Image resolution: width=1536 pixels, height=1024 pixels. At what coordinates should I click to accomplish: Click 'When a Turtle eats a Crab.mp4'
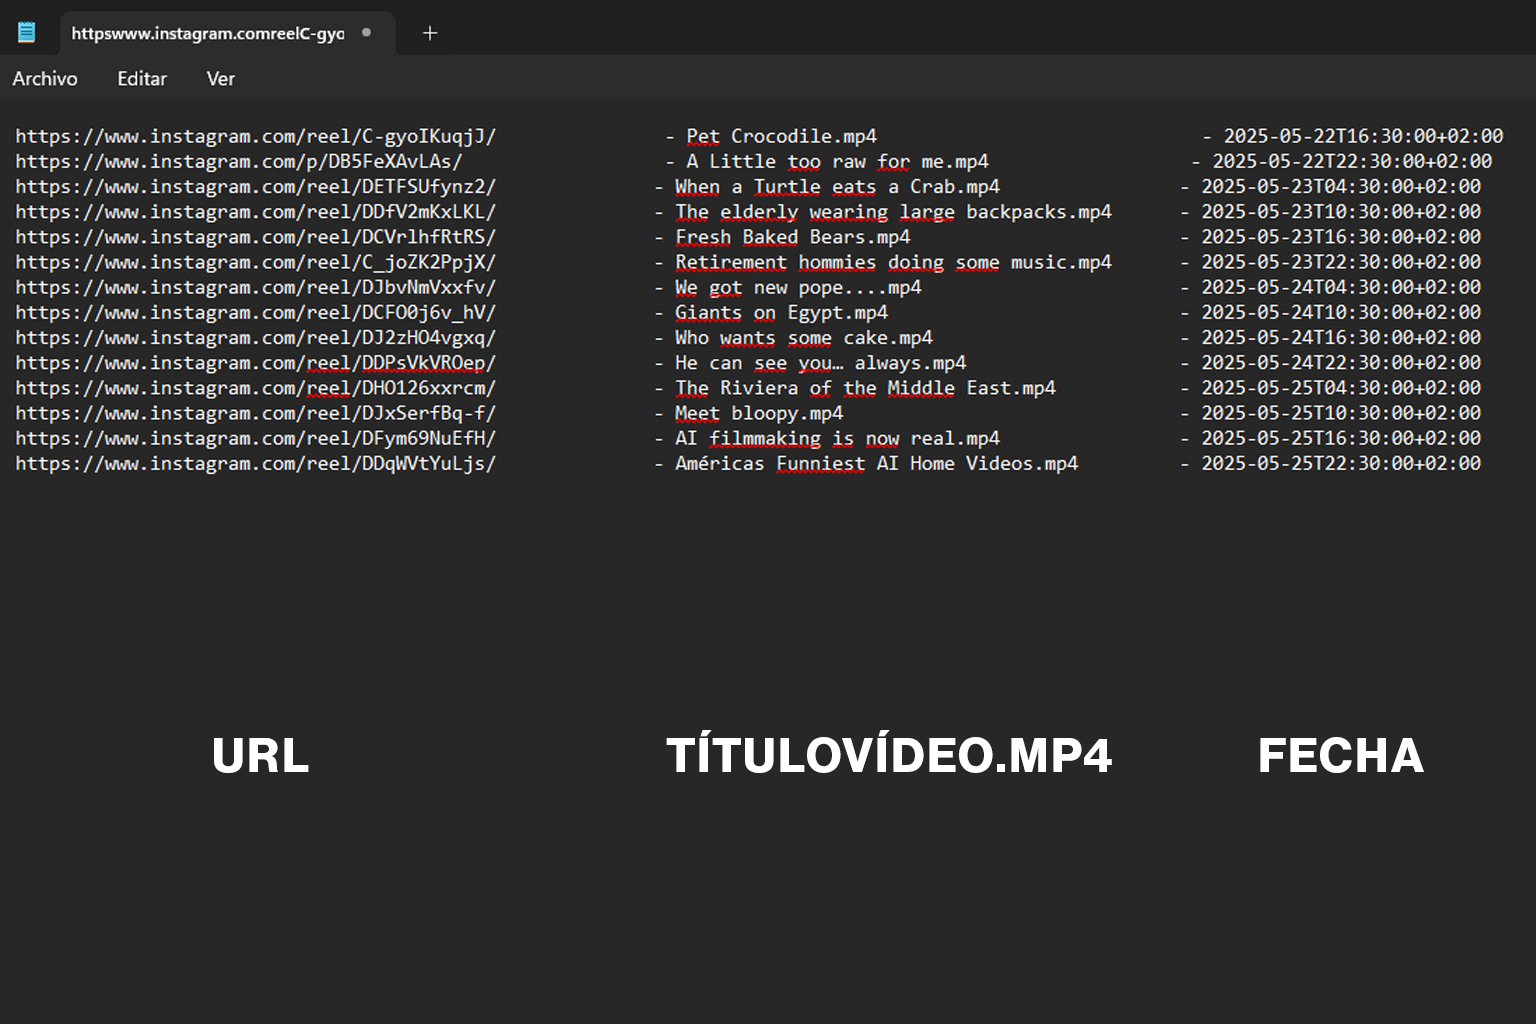[x=838, y=187]
